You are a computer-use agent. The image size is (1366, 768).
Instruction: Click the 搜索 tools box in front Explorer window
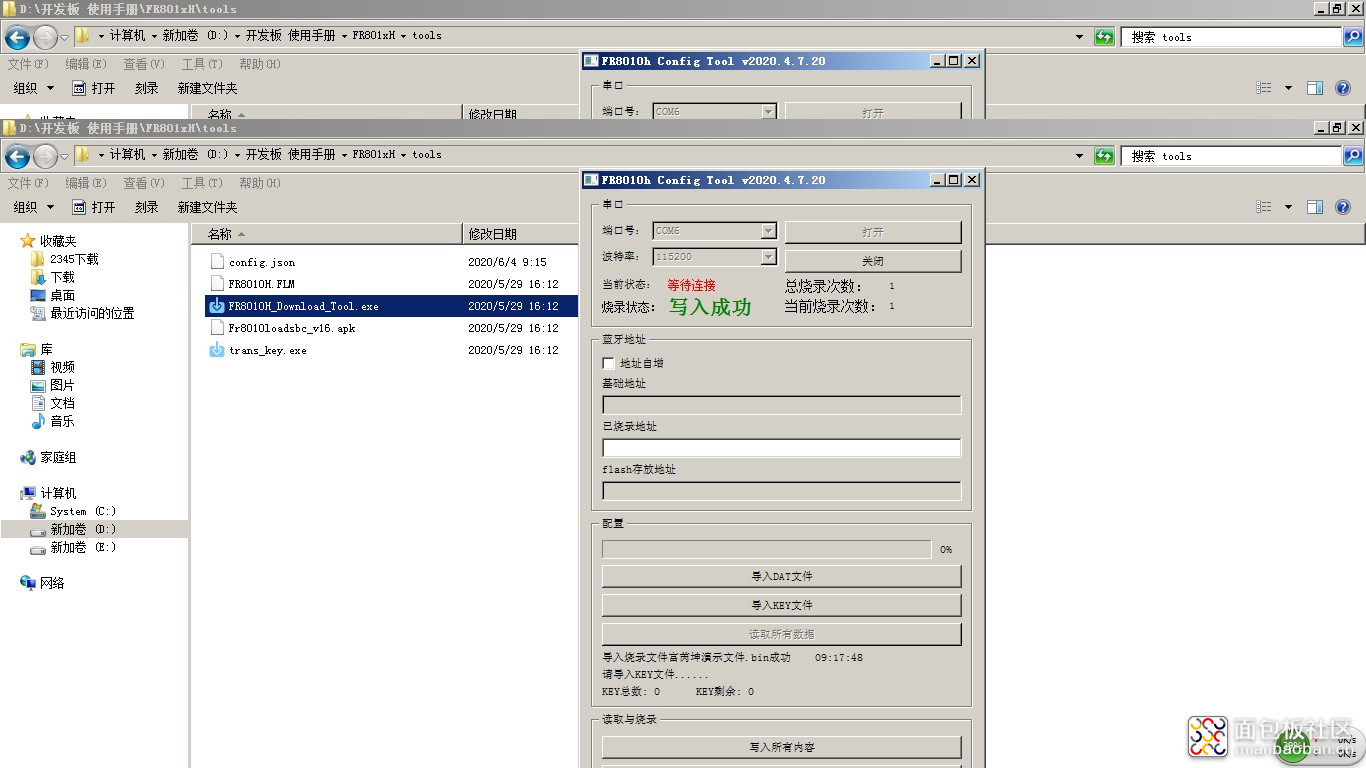point(1231,156)
